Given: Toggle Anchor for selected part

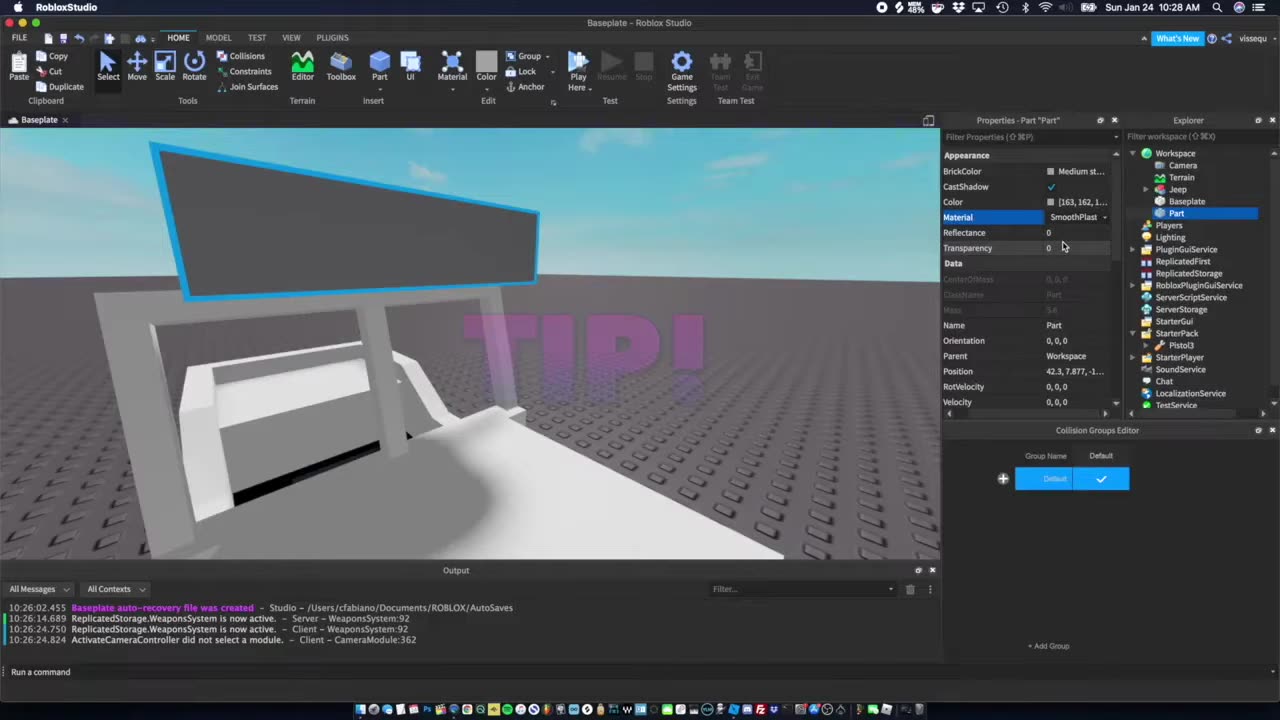Looking at the screenshot, I should click(525, 86).
